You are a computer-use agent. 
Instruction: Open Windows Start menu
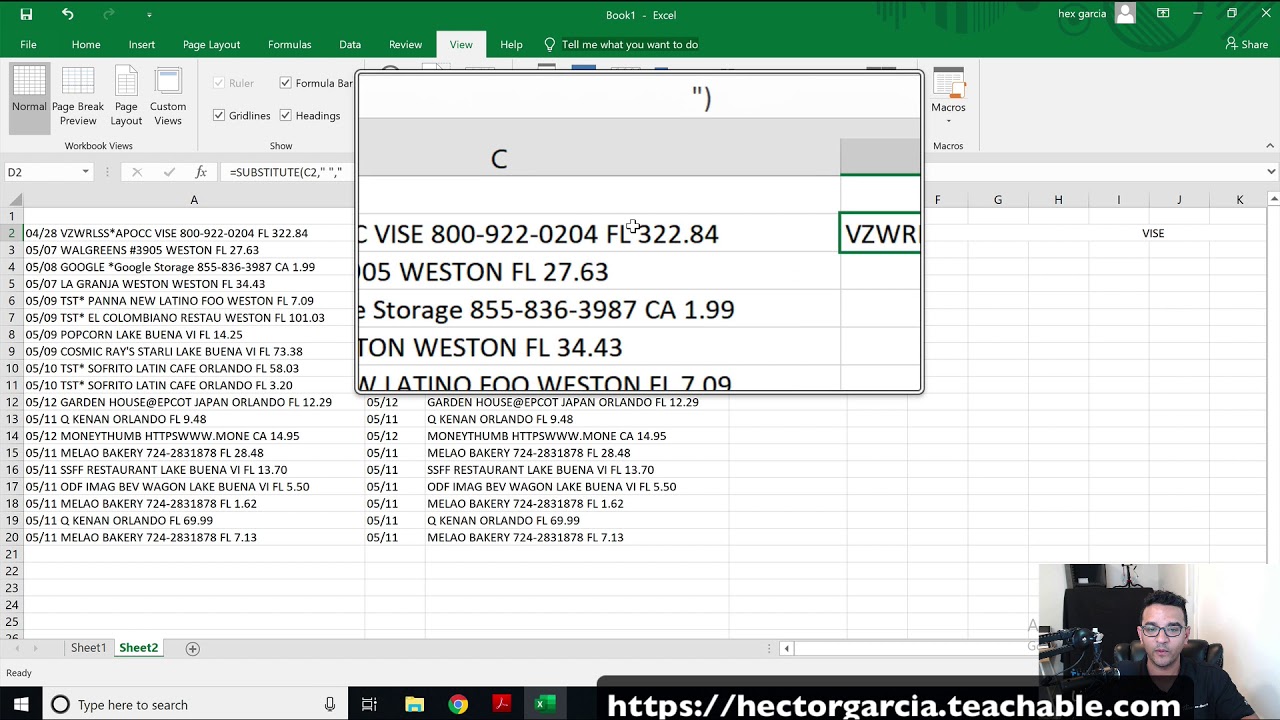click(21, 705)
